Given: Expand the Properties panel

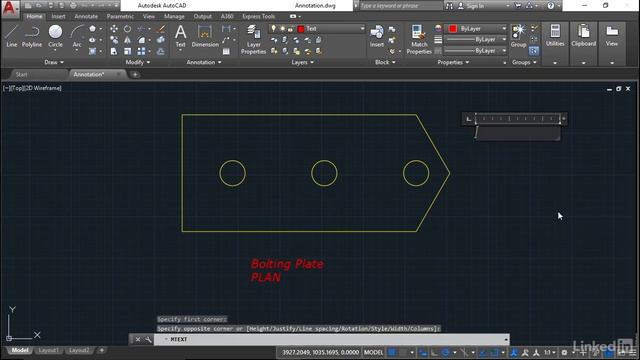Looking at the screenshot, I should (453, 62).
